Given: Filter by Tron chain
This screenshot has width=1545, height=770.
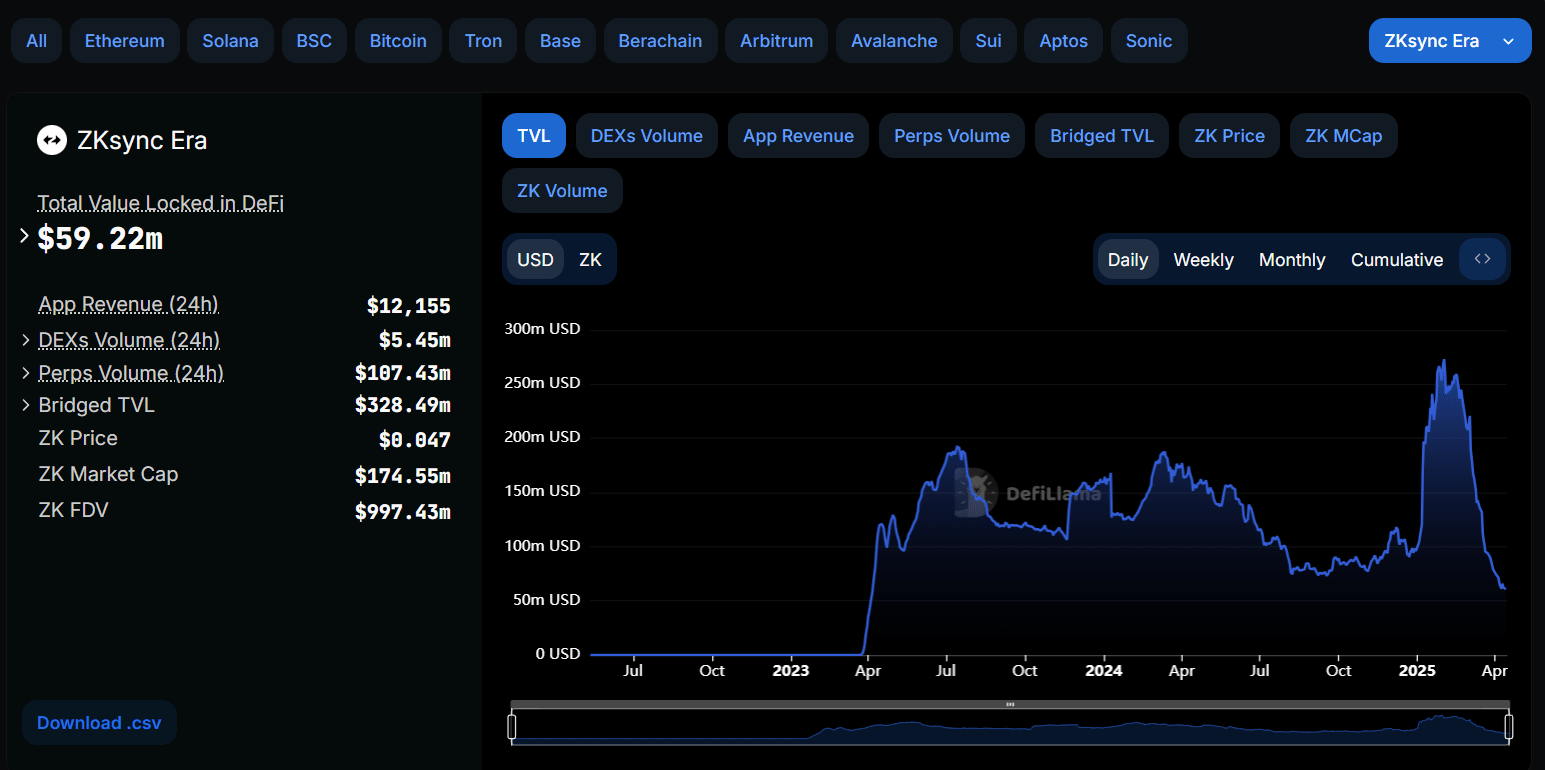Looking at the screenshot, I should (483, 41).
